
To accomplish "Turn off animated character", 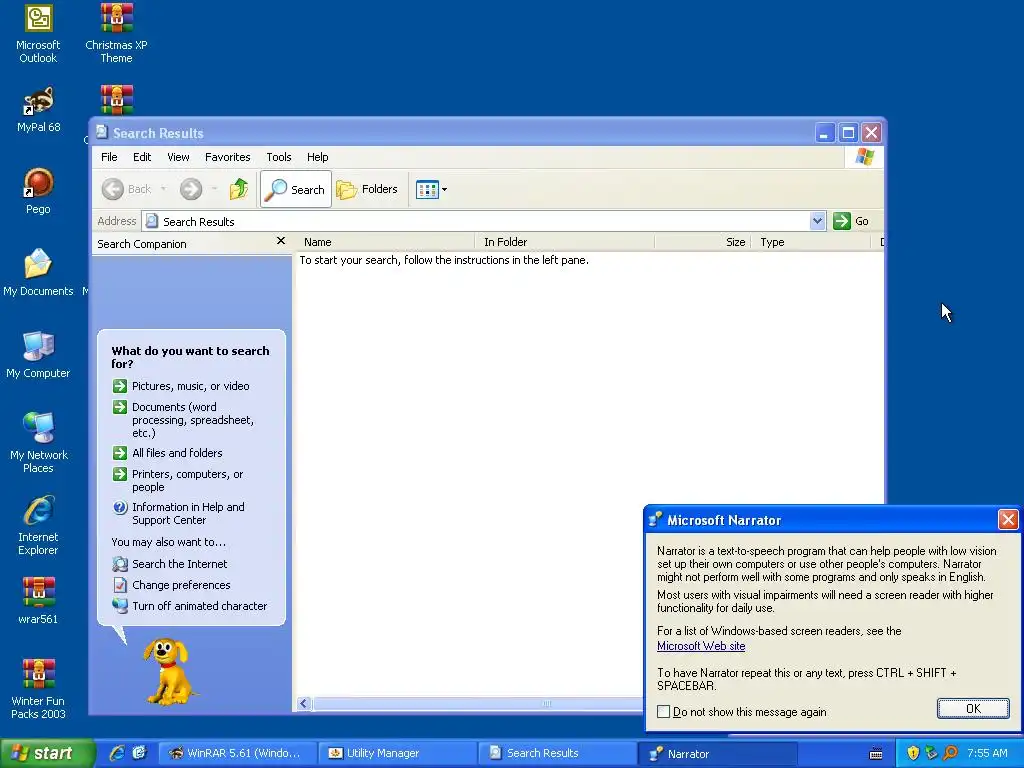I will point(189,606).
